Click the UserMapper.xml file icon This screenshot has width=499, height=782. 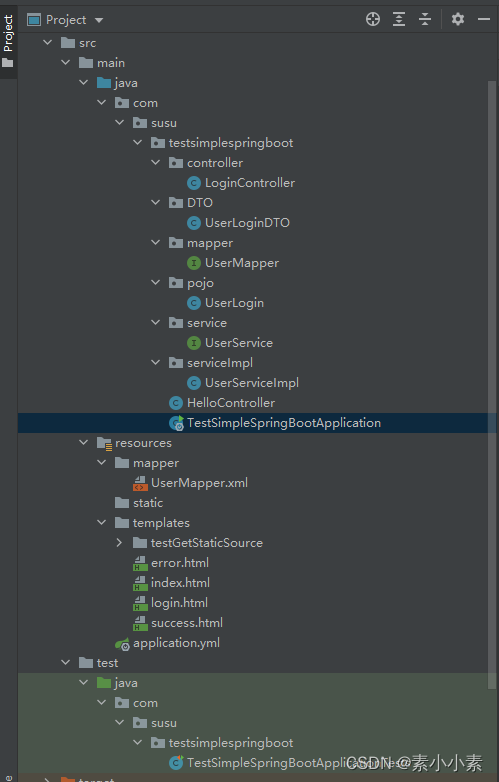point(141,483)
